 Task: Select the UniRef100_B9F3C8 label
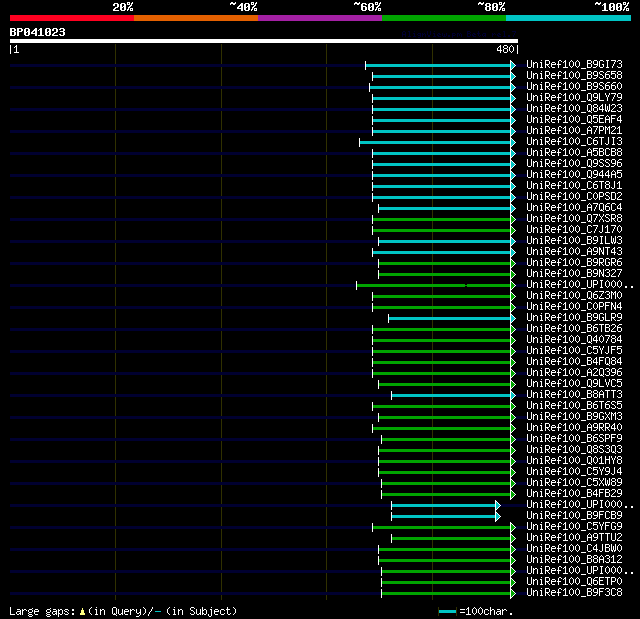click(574, 593)
